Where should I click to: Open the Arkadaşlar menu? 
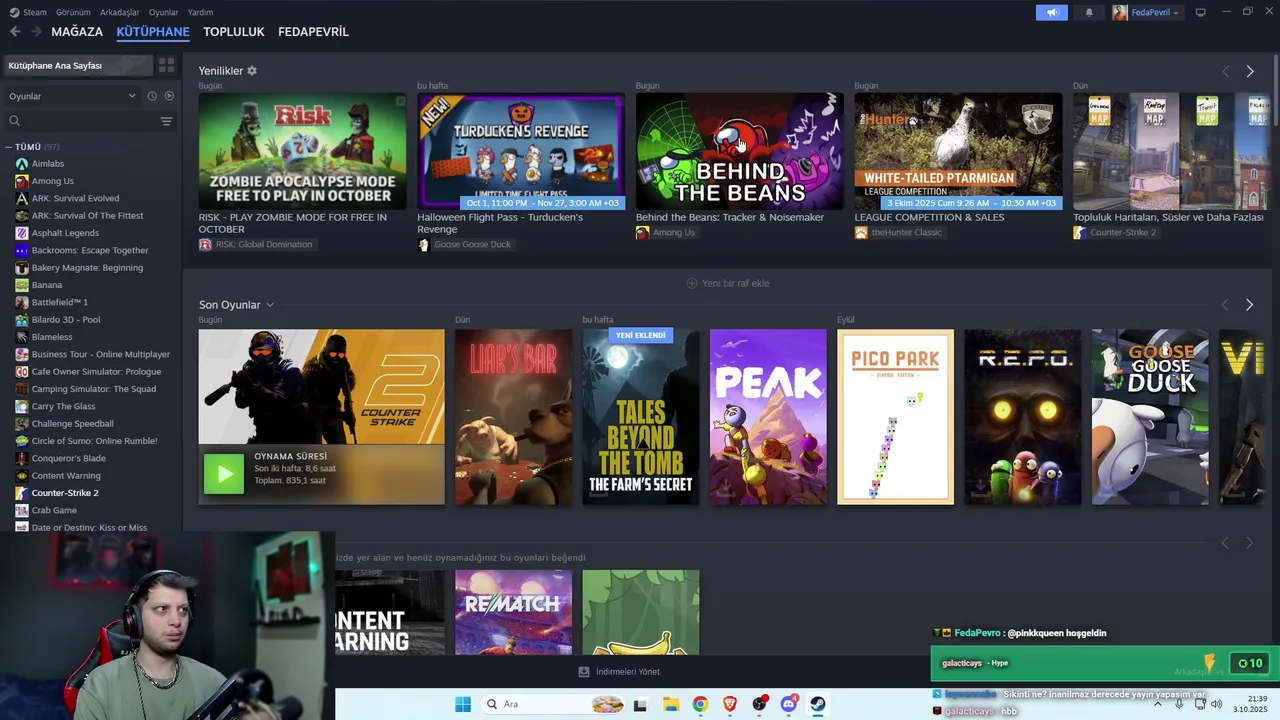(x=120, y=12)
